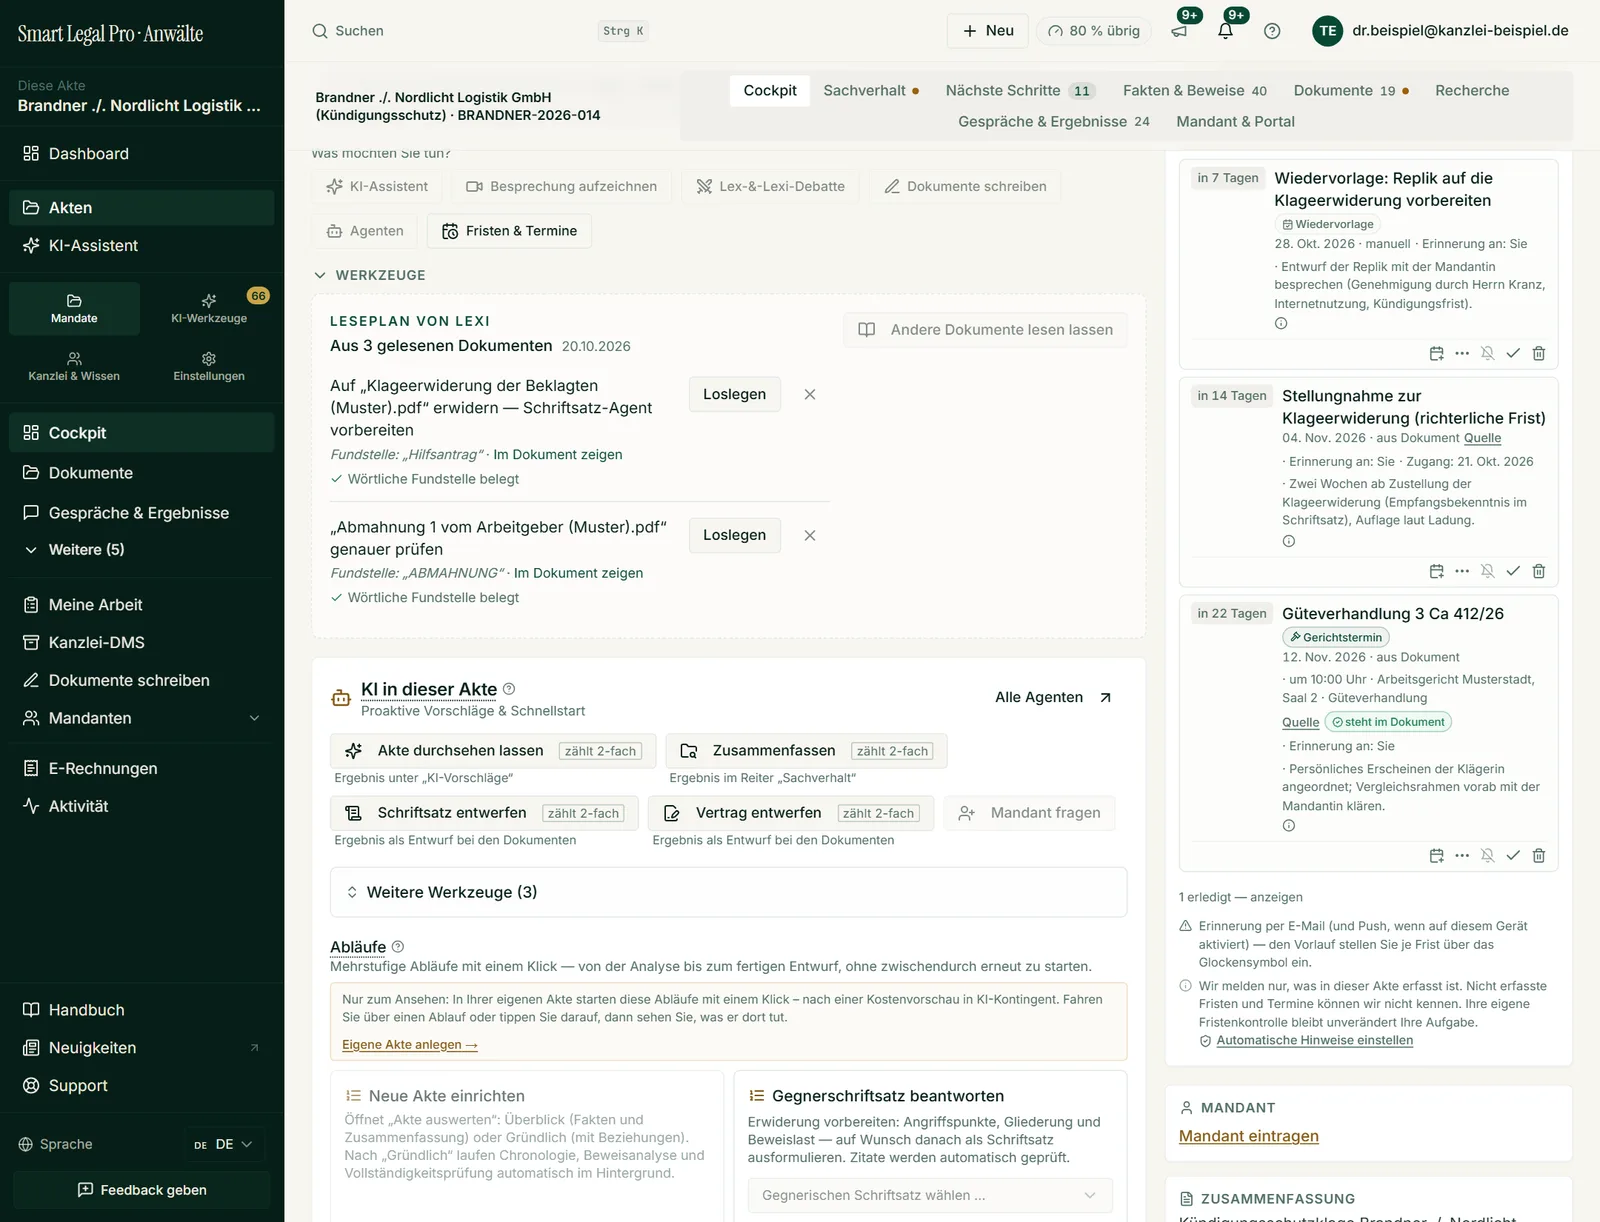This screenshot has height=1222, width=1600.
Task: Switch to the Fakten & Beweise tab
Action: [x=1194, y=90]
